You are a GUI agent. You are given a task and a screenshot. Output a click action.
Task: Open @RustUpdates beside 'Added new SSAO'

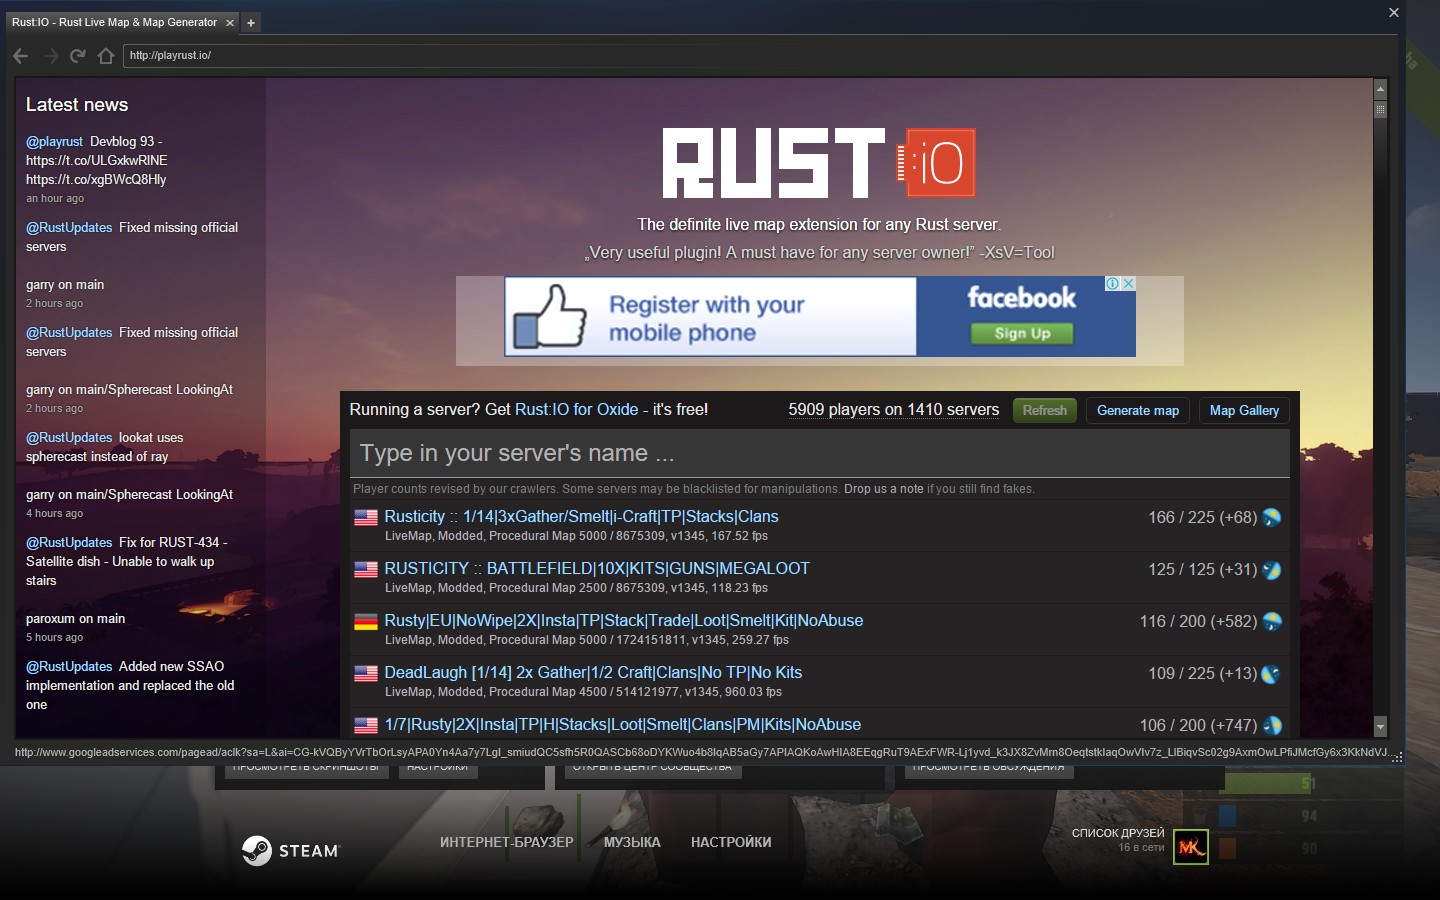point(69,666)
